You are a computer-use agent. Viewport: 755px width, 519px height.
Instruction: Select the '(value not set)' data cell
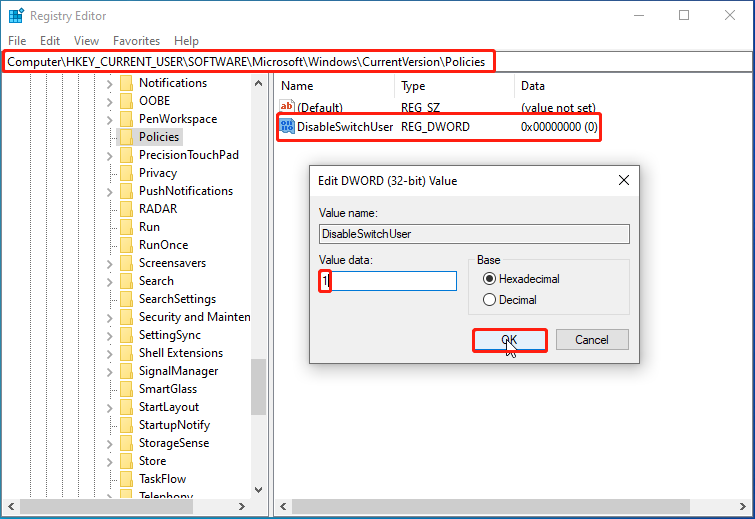tap(558, 107)
